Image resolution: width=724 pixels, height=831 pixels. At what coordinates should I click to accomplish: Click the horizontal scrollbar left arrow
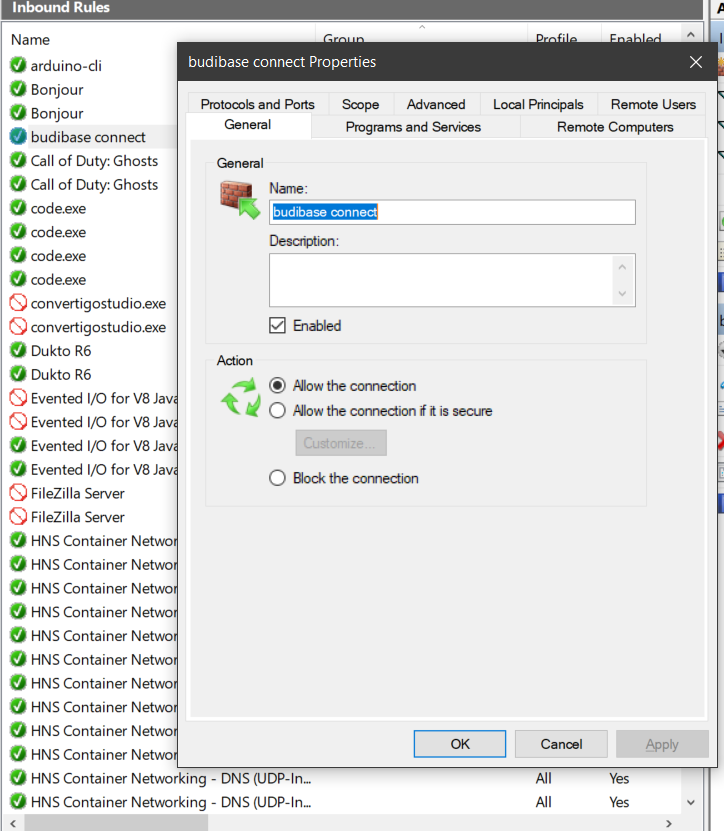pos(13,824)
